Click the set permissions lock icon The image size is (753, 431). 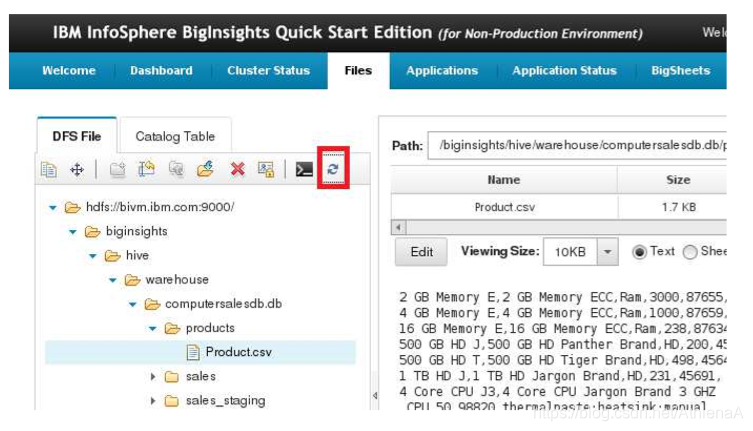[266, 169]
